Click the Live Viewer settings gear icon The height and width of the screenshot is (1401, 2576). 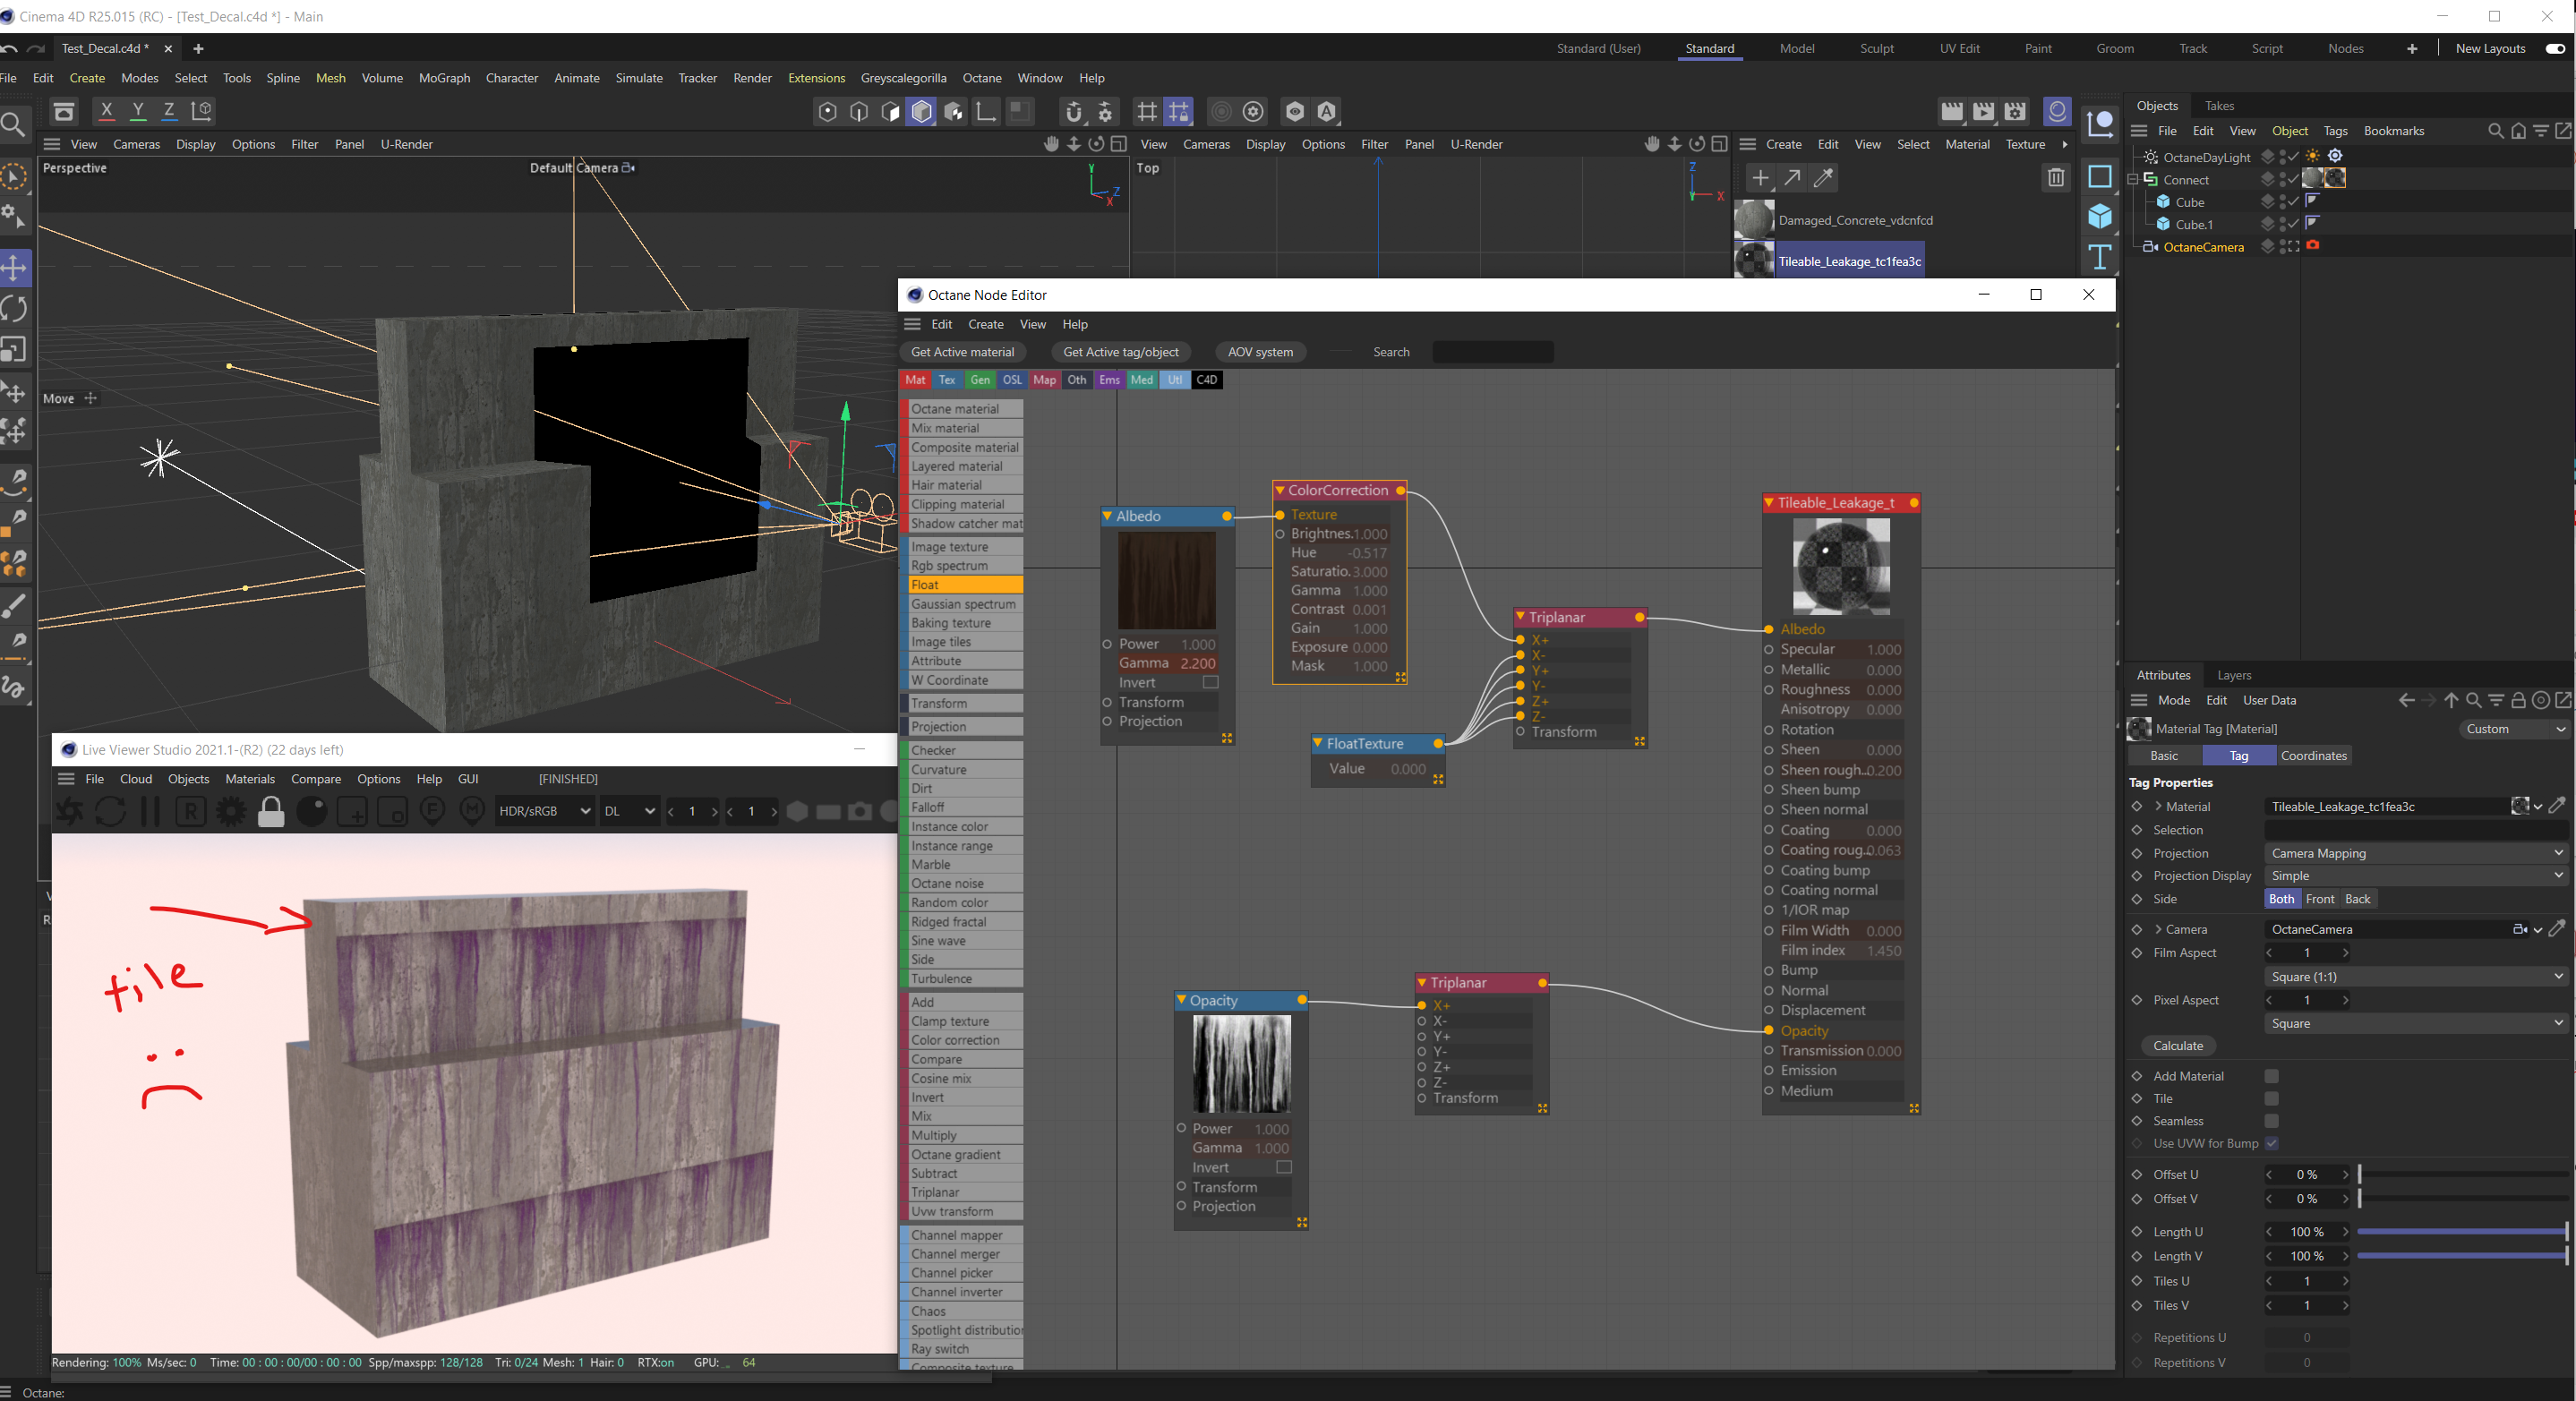(x=231, y=812)
